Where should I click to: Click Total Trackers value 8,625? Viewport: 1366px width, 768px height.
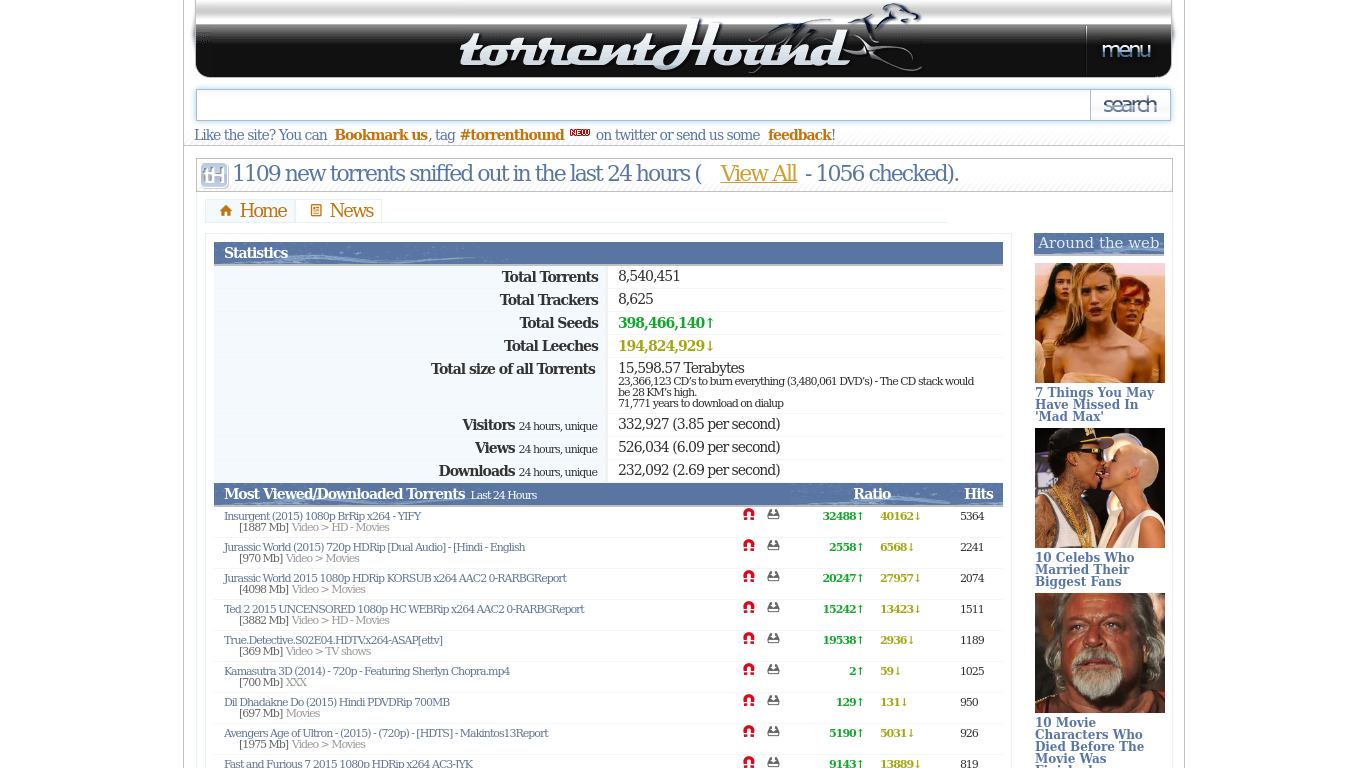pos(636,299)
